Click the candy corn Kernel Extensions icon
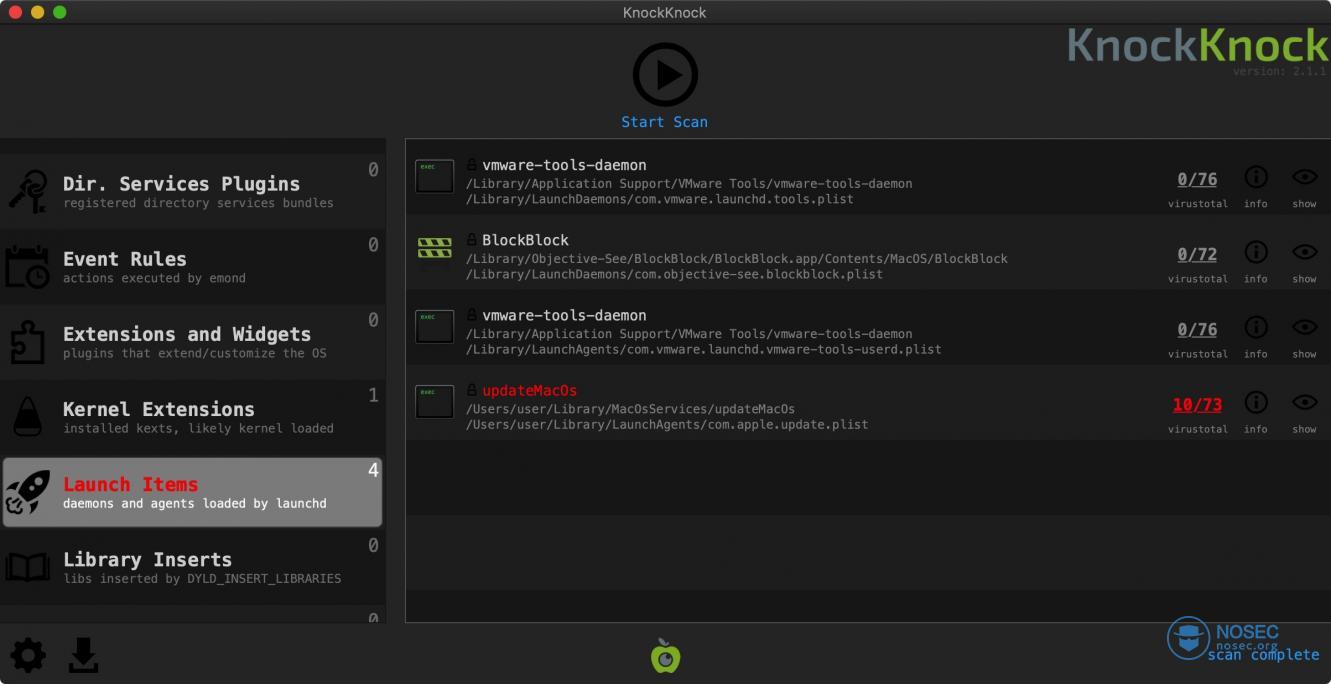1331x684 pixels. (x=28, y=417)
